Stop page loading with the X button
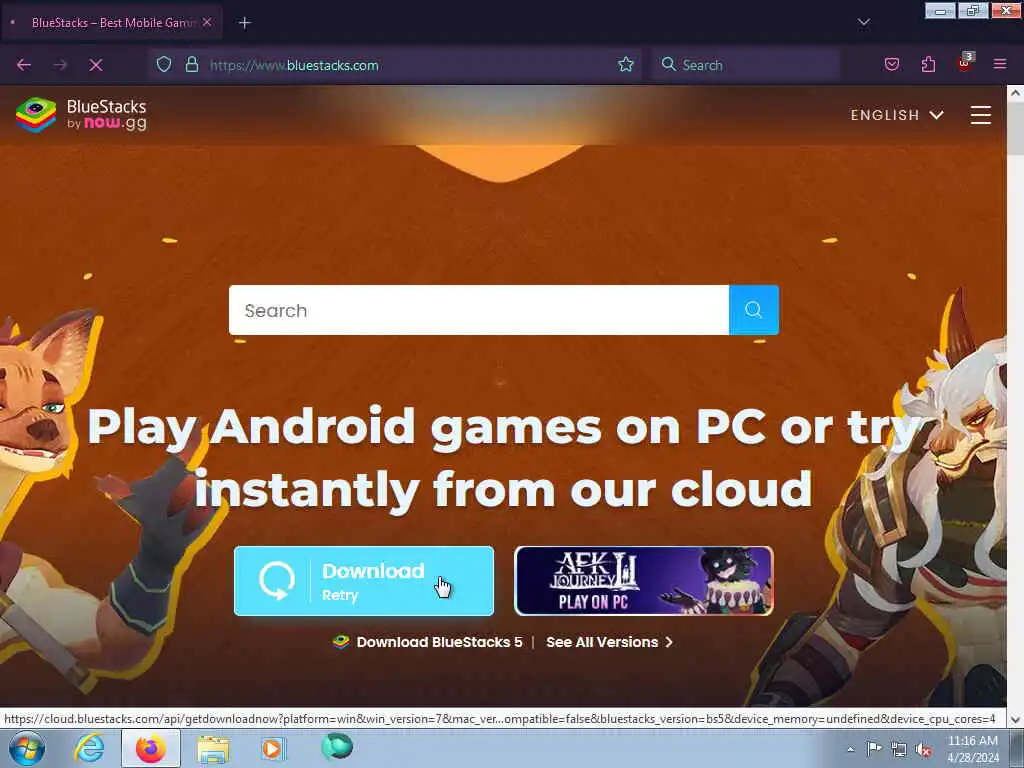Screen dimensions: 1024x768 pos(96,65)
